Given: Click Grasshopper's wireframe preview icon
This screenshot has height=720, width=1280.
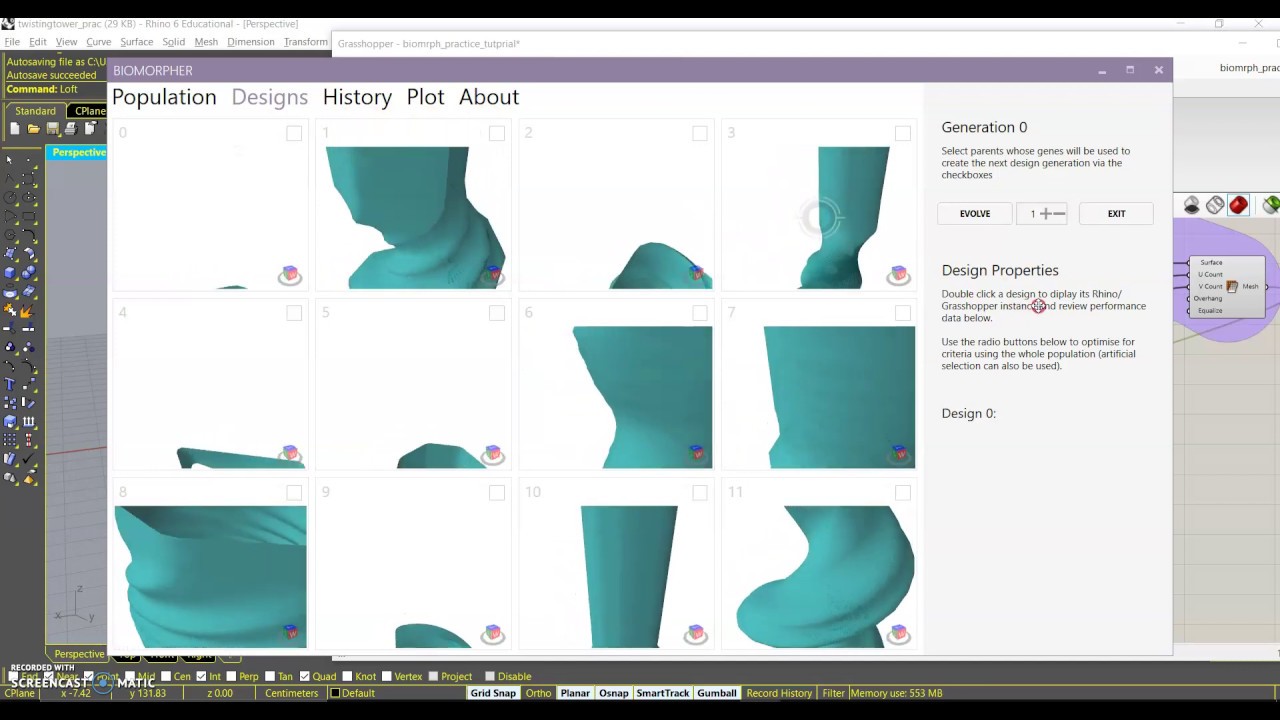Looking at the screenshot, I should click(1215, 205).
